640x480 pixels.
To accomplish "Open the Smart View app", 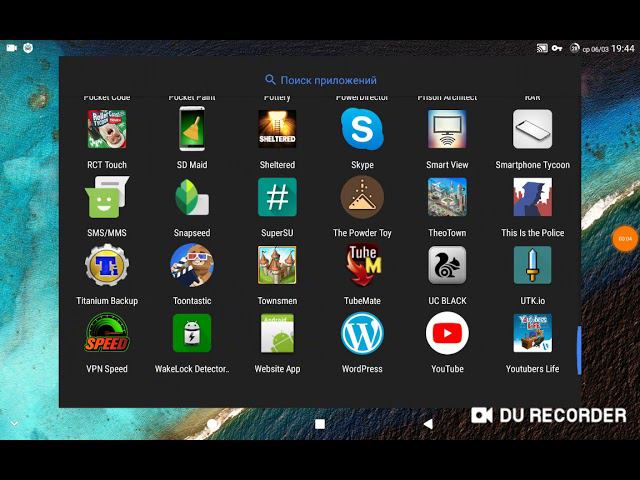I will (447, 129).
